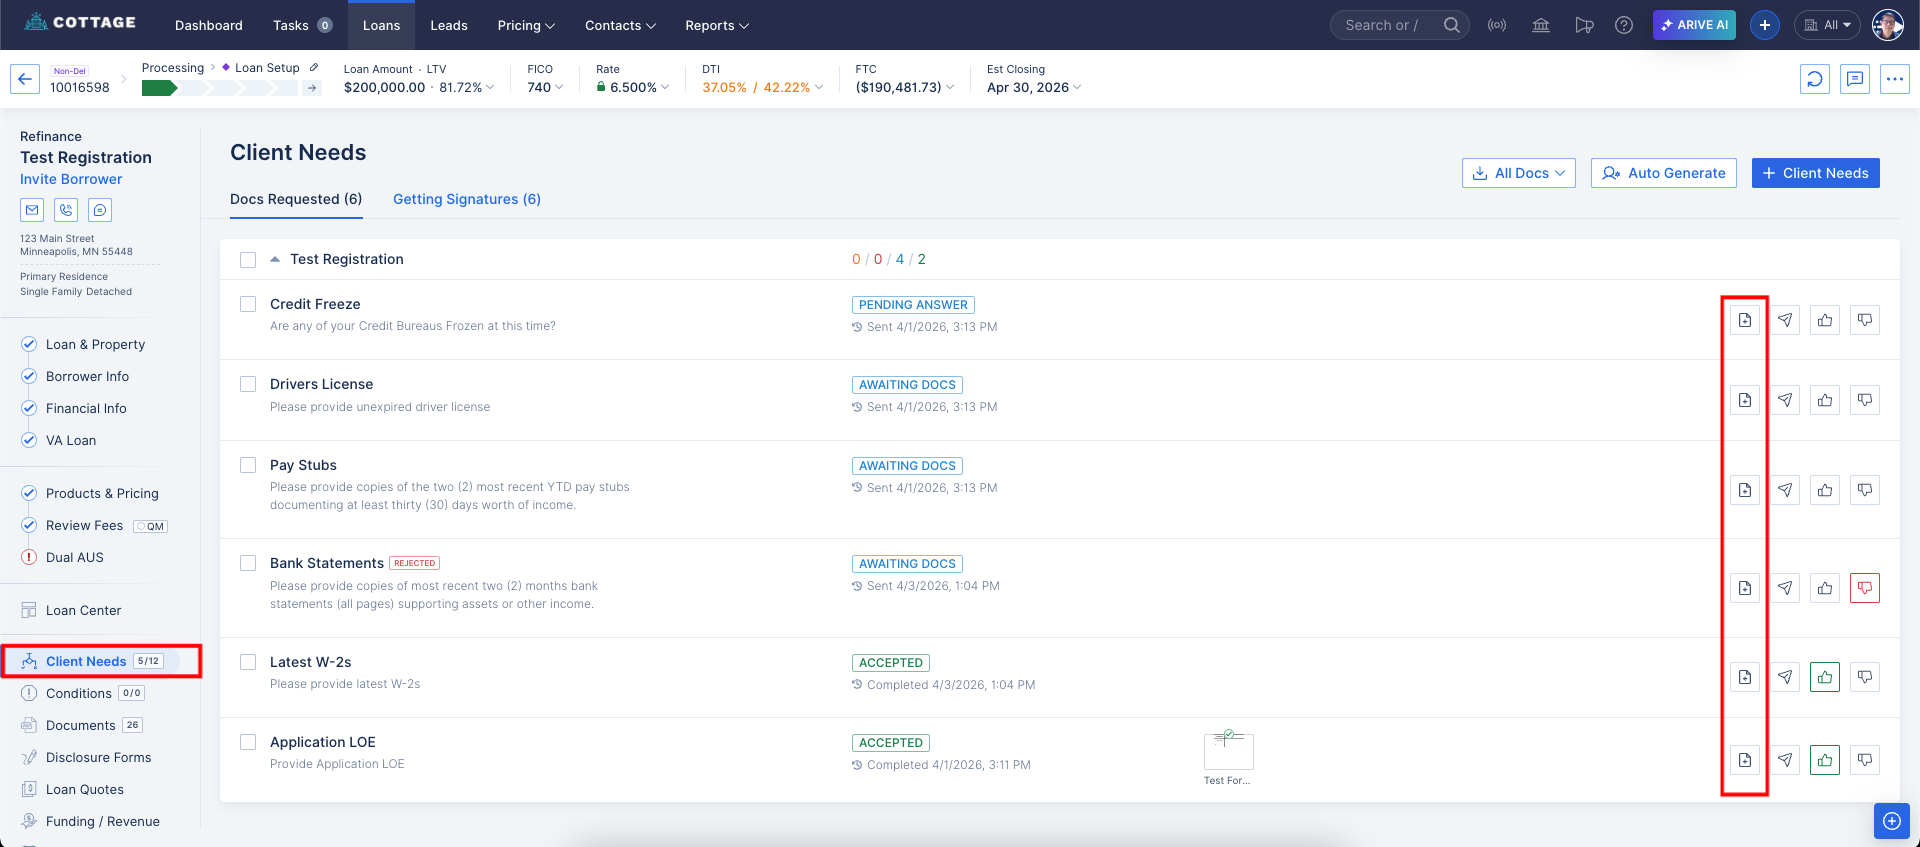Click red thumbs down for Bank Statements
The image size is (1920, 847).
1865,588
